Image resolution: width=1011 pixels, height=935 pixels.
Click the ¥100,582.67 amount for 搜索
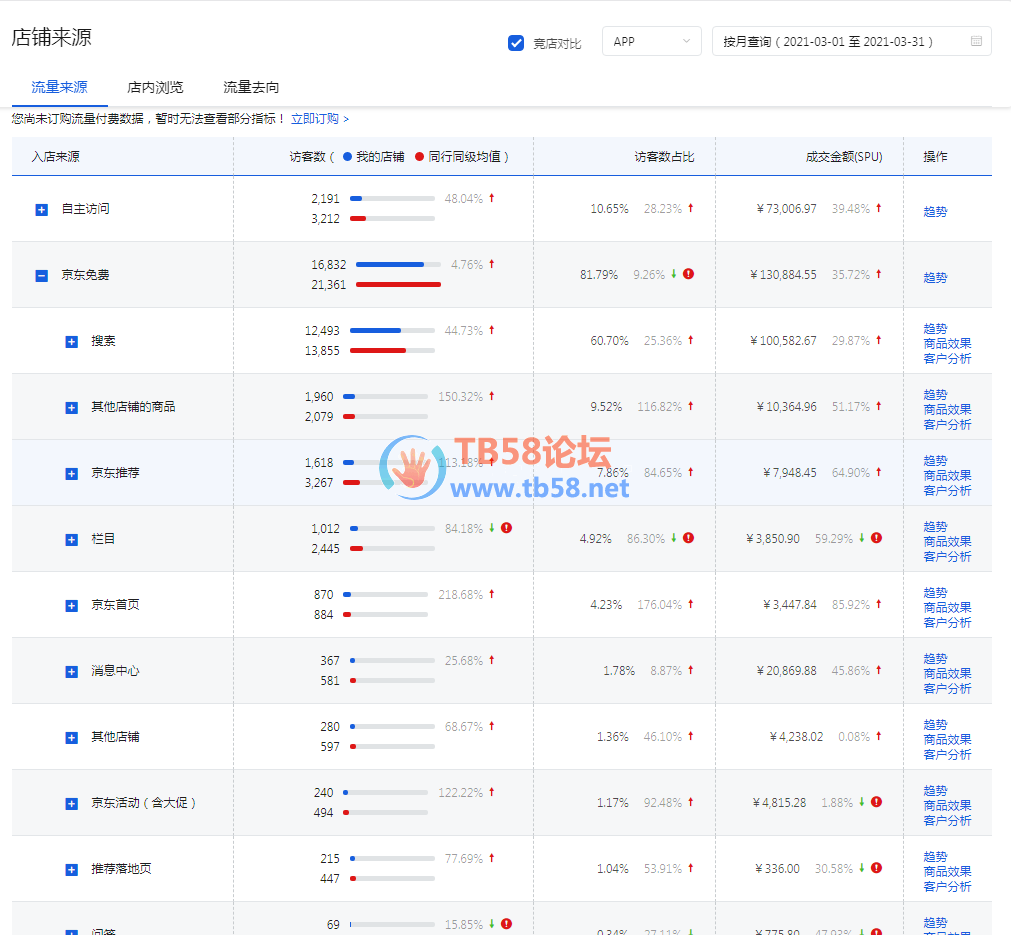(x=783, y=340)
